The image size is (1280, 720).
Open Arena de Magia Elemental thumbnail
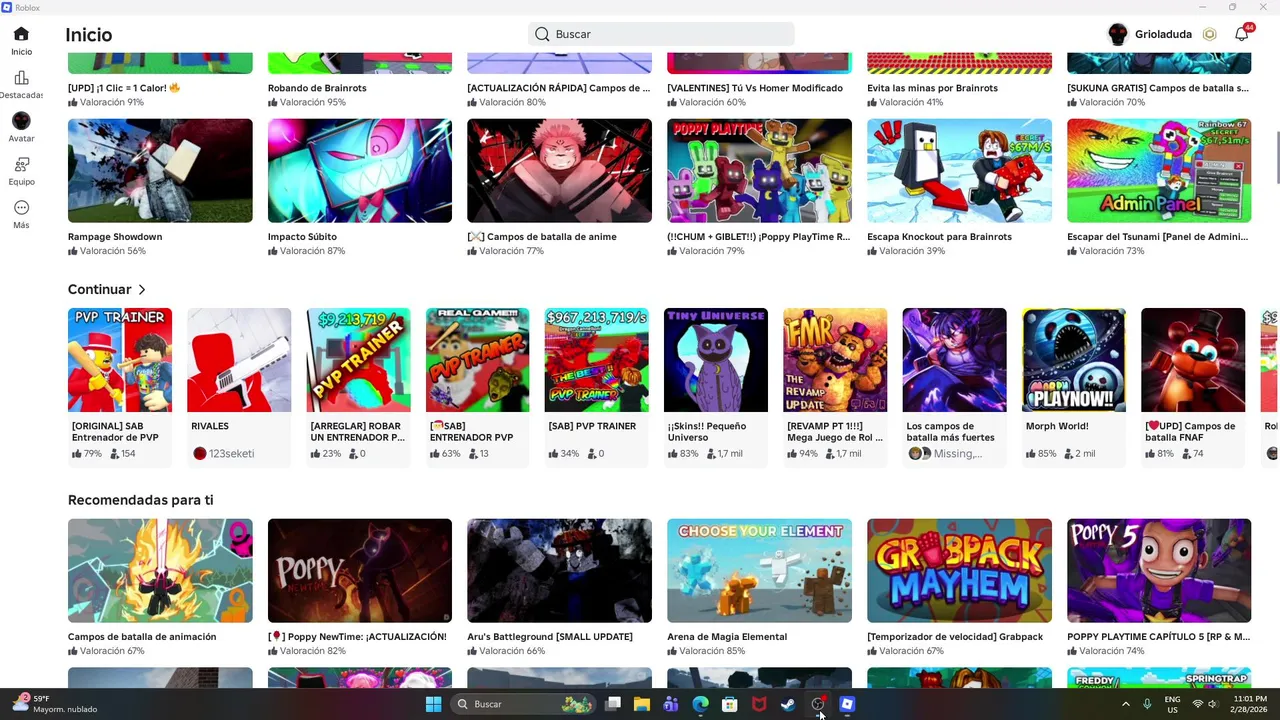tap(759, 571)
